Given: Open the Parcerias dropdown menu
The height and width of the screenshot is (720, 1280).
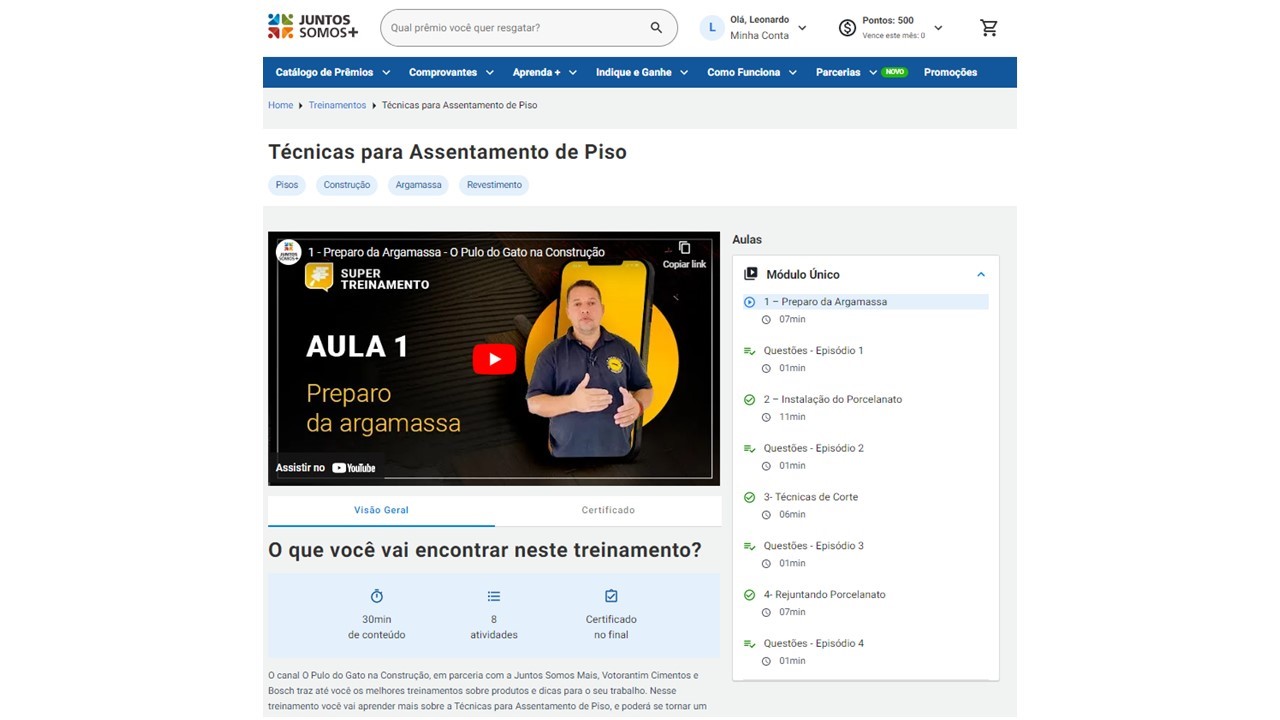Looking at the screenshot, I should tap(846, 72).
